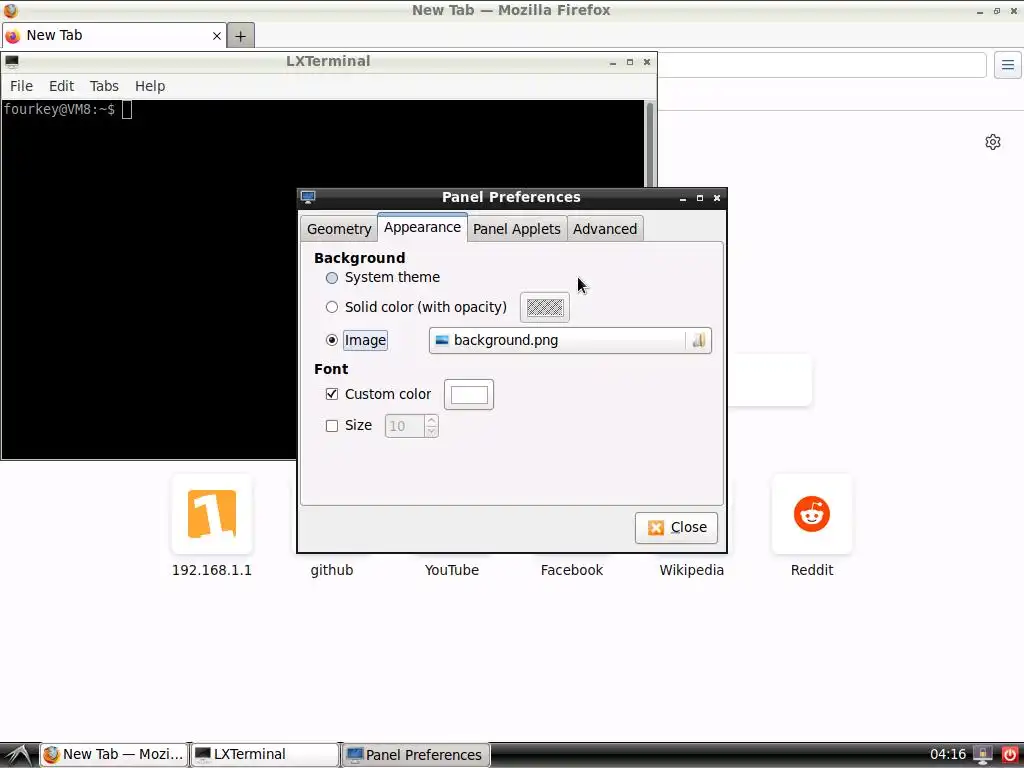This screenshot has width=1024, height=768.
Task: Click the font size number field
Action: tap(404, 426)
